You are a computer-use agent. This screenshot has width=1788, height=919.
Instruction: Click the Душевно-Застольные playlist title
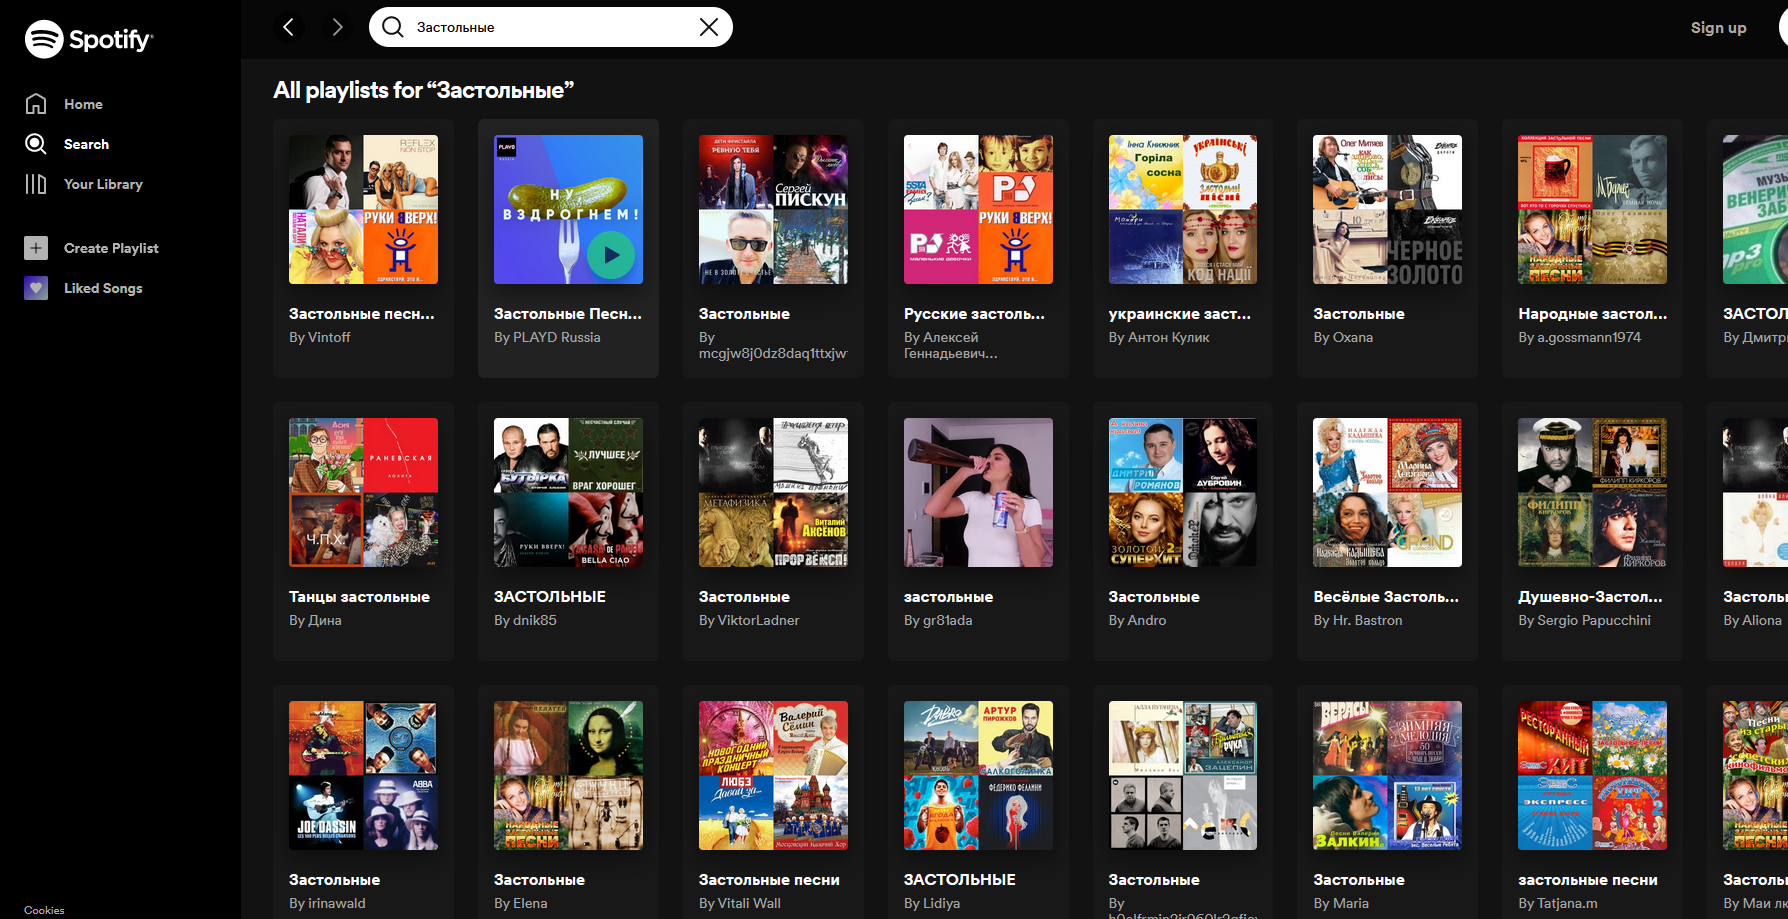pos(1591,597)
